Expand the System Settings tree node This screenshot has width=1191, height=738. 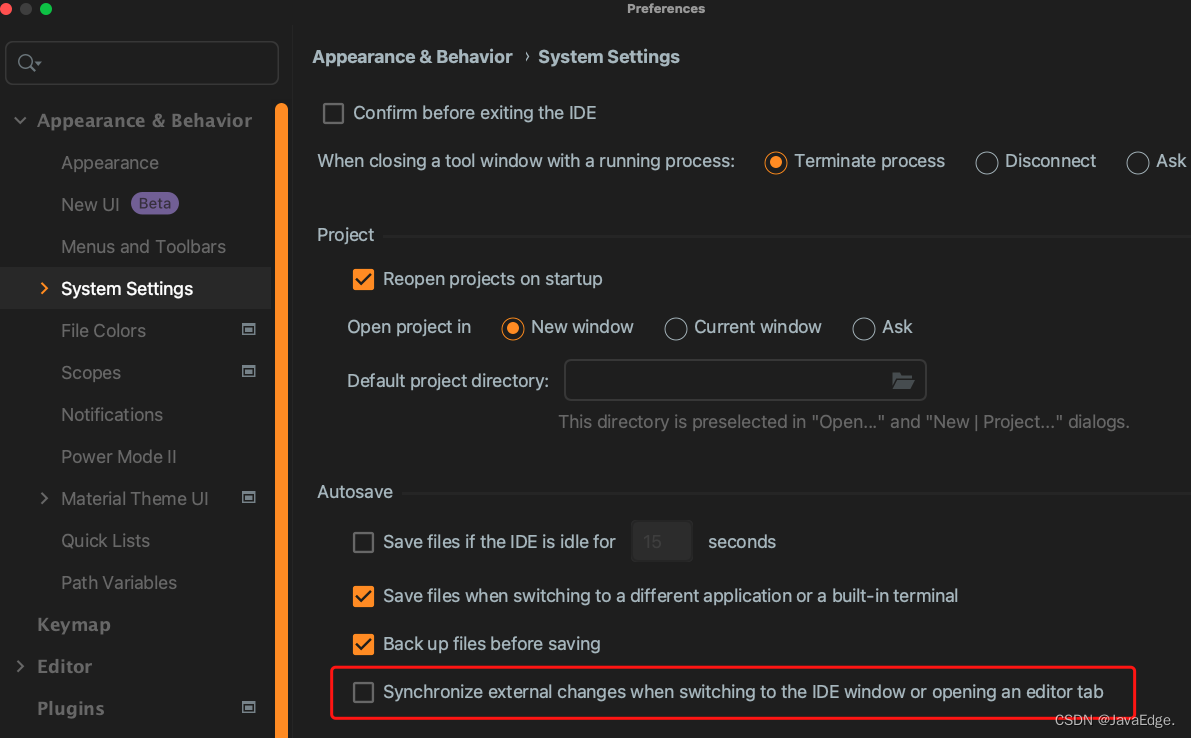click(44, 289)
